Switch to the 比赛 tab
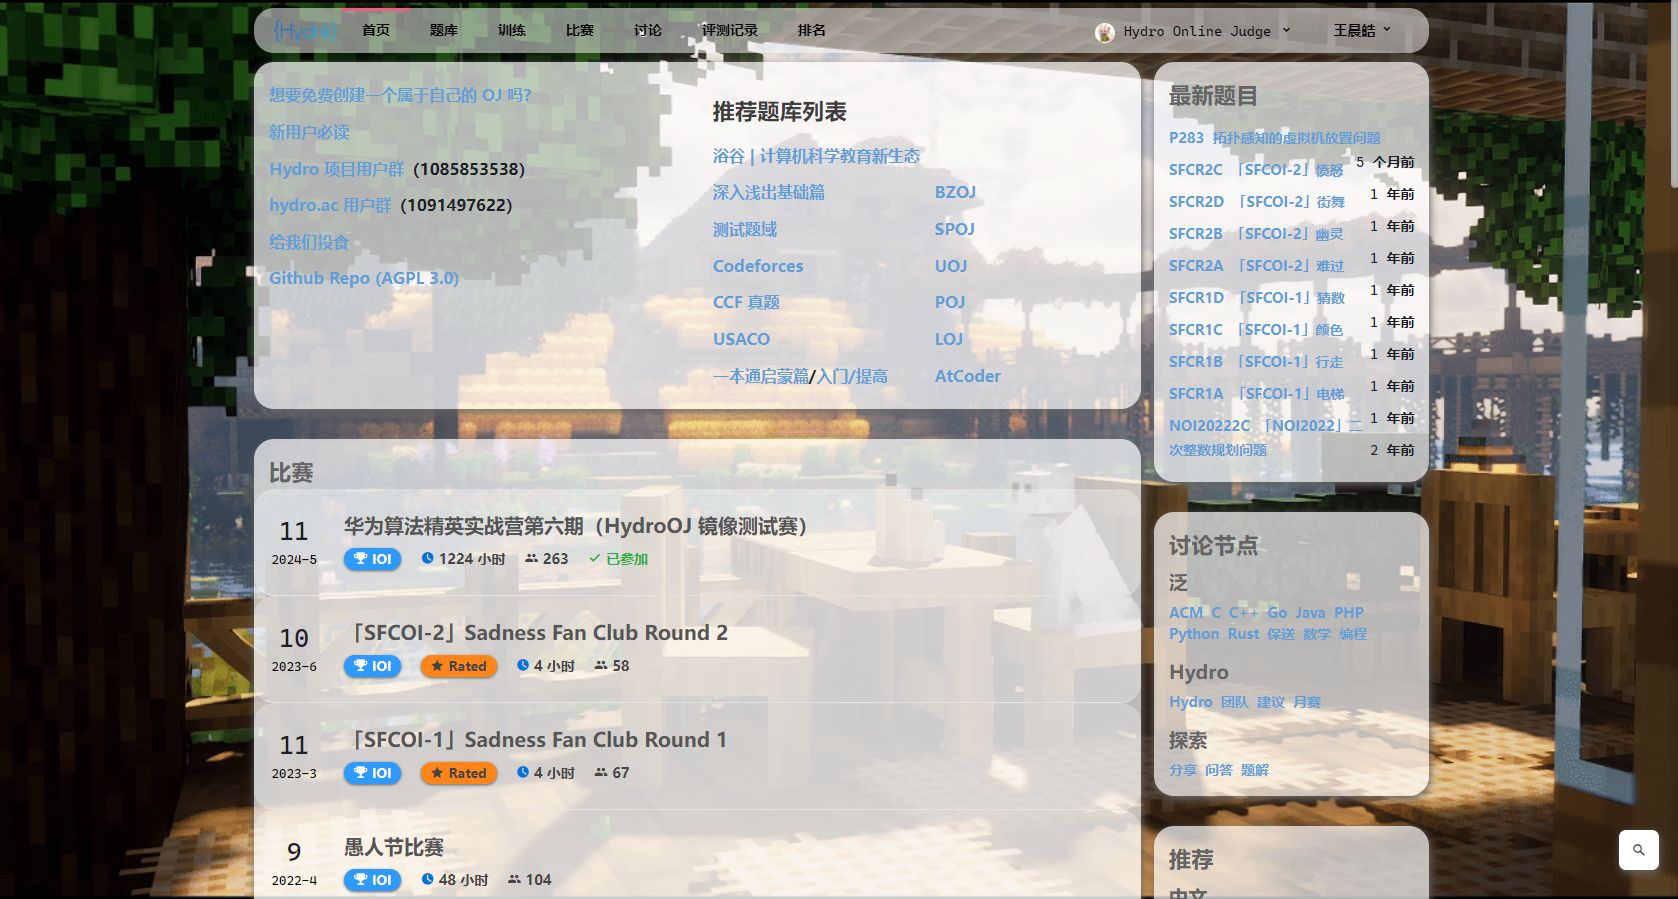 (x=580, y=31)
